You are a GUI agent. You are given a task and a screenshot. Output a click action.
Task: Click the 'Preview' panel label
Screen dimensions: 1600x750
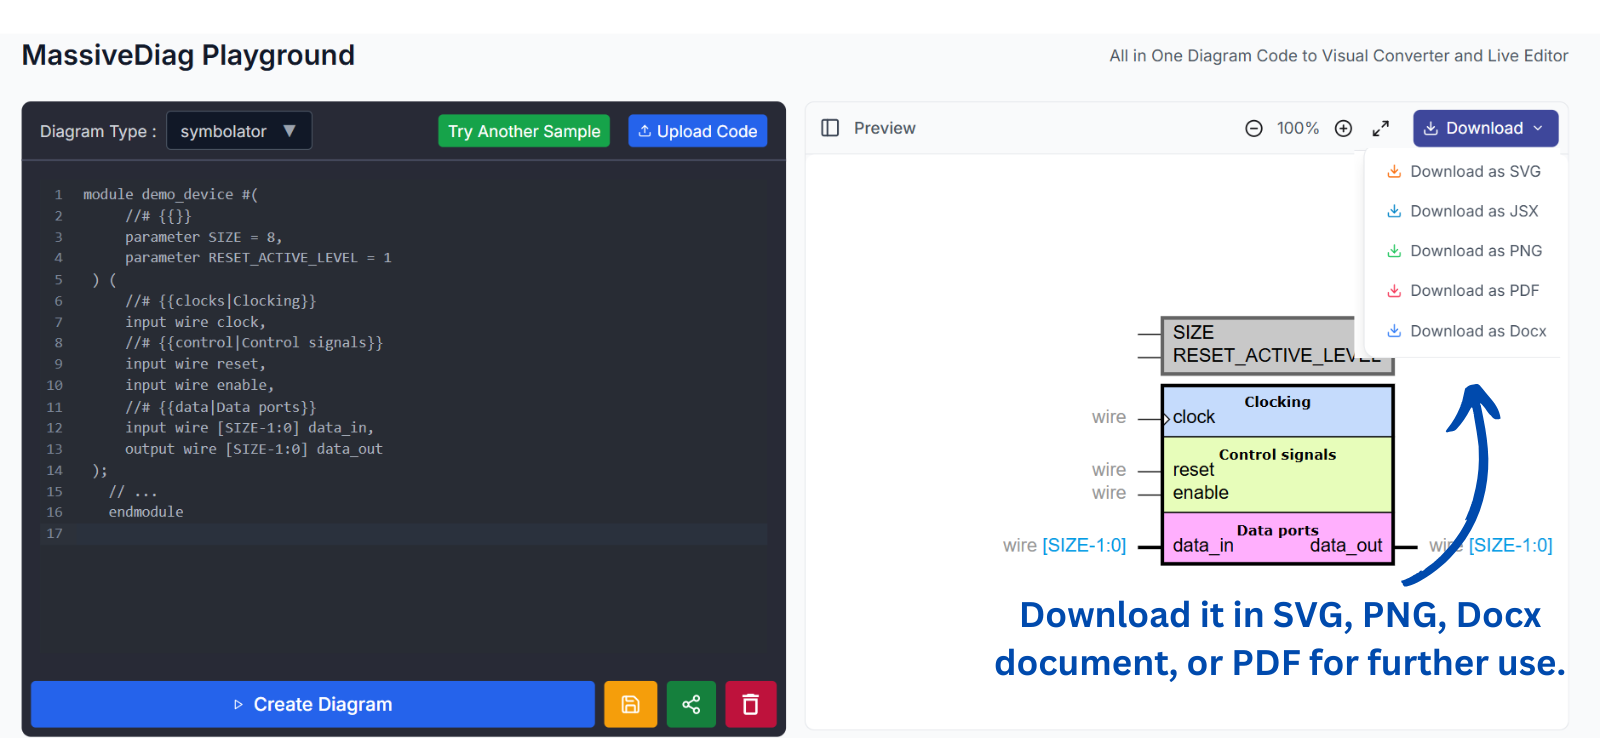coord(884,128)
